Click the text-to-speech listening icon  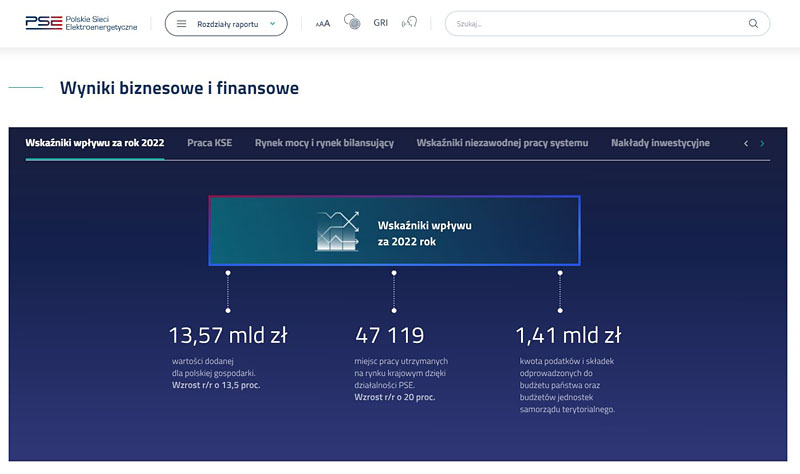[410, 22]
